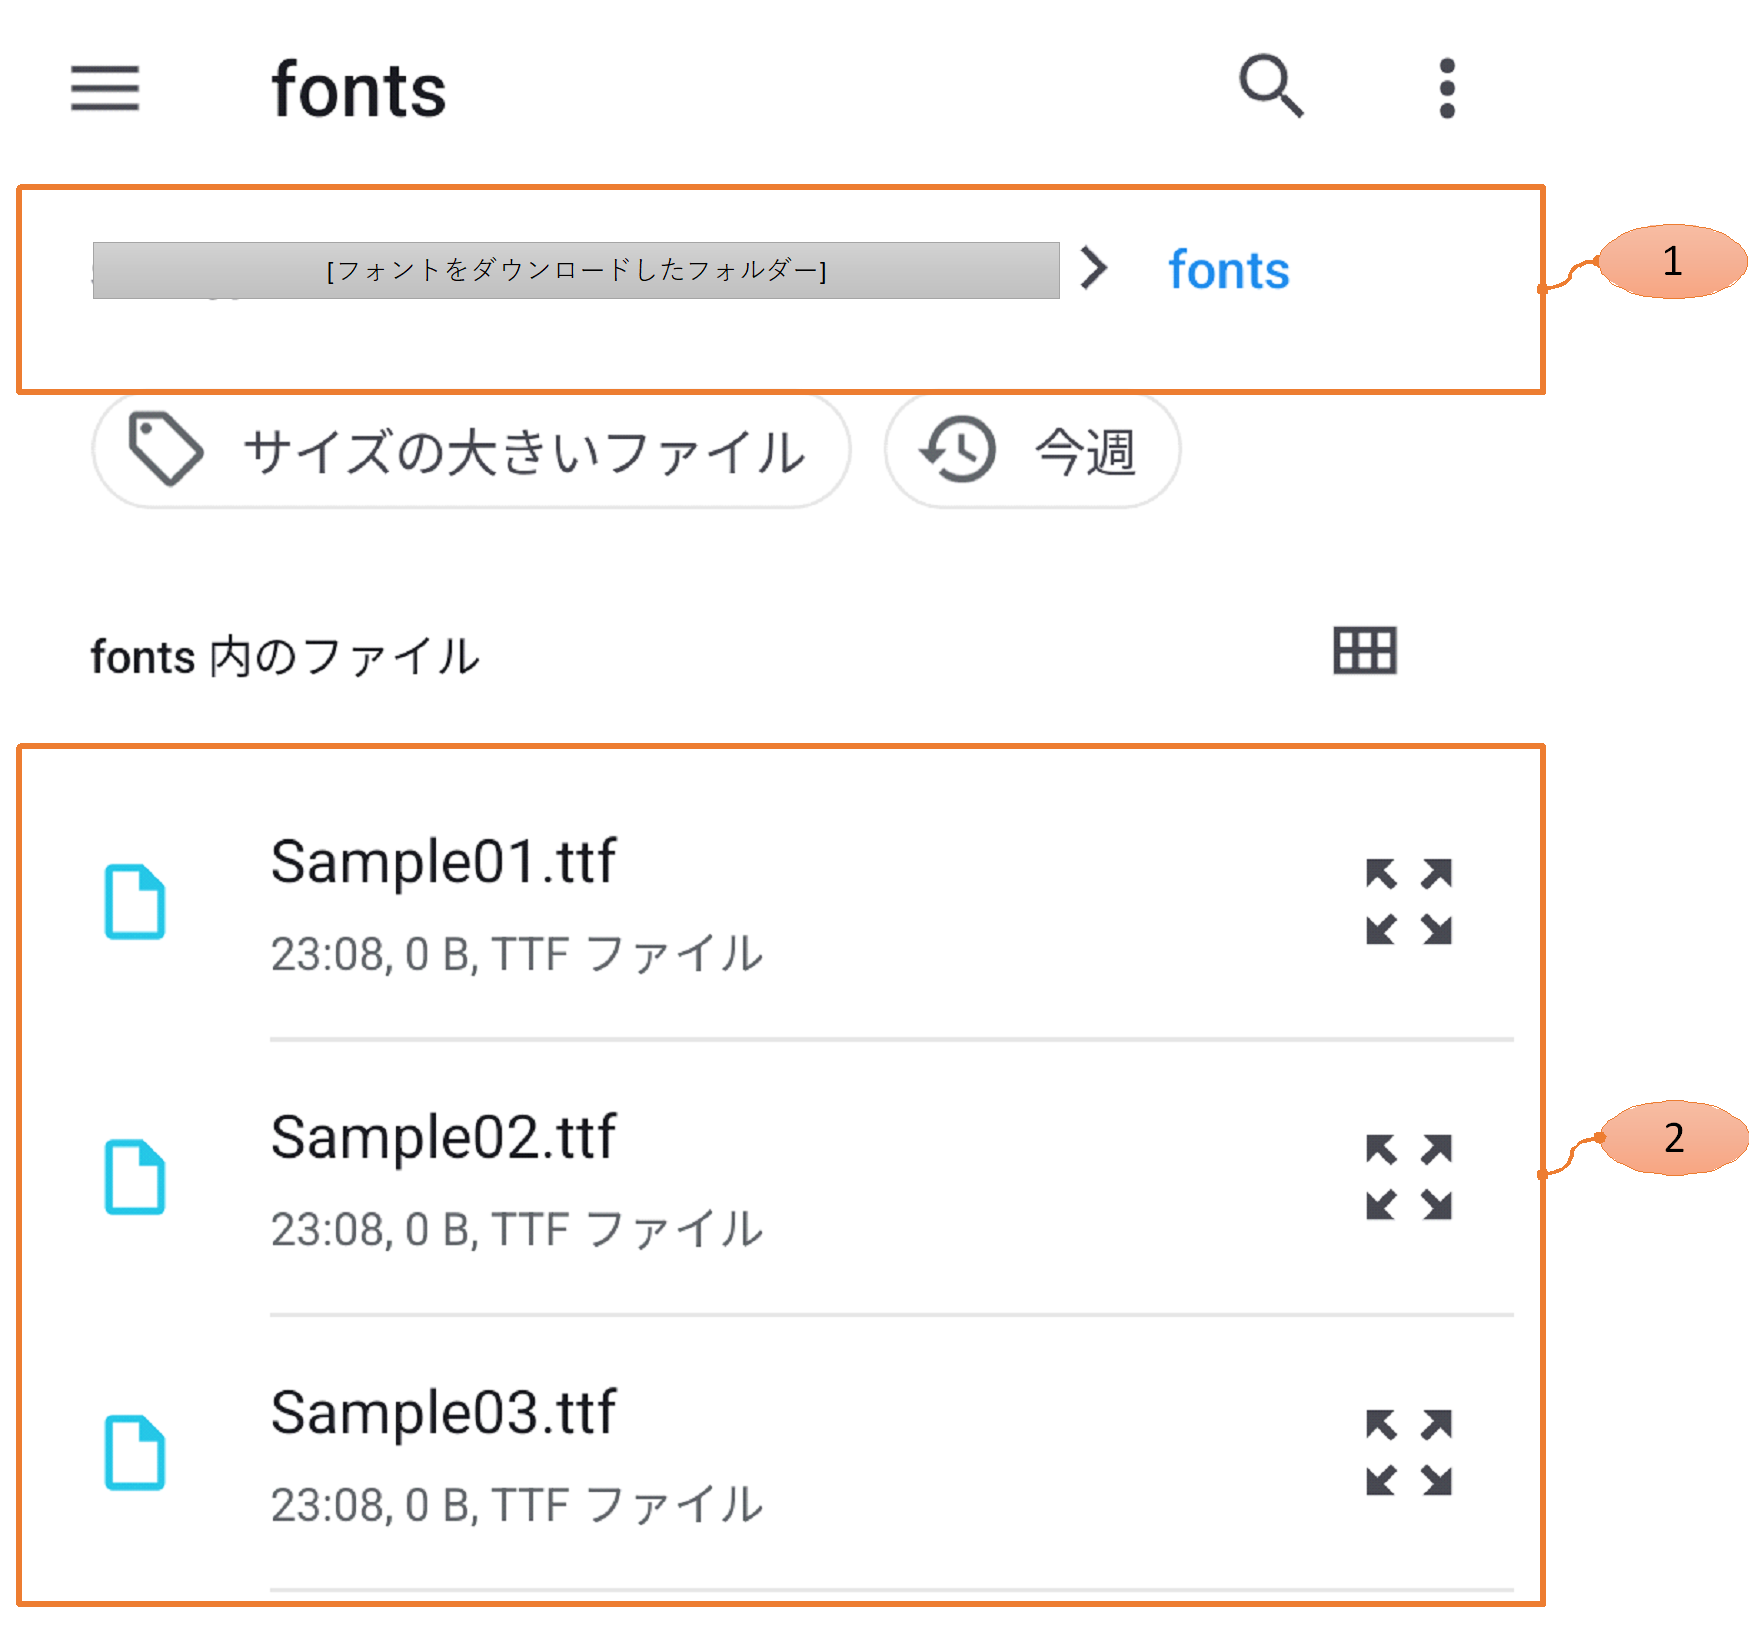Click the breadcrumb chevron arrow
Image resolution: width=1750 pixels, height=1644 pixels.
(x=1094, y=268)
